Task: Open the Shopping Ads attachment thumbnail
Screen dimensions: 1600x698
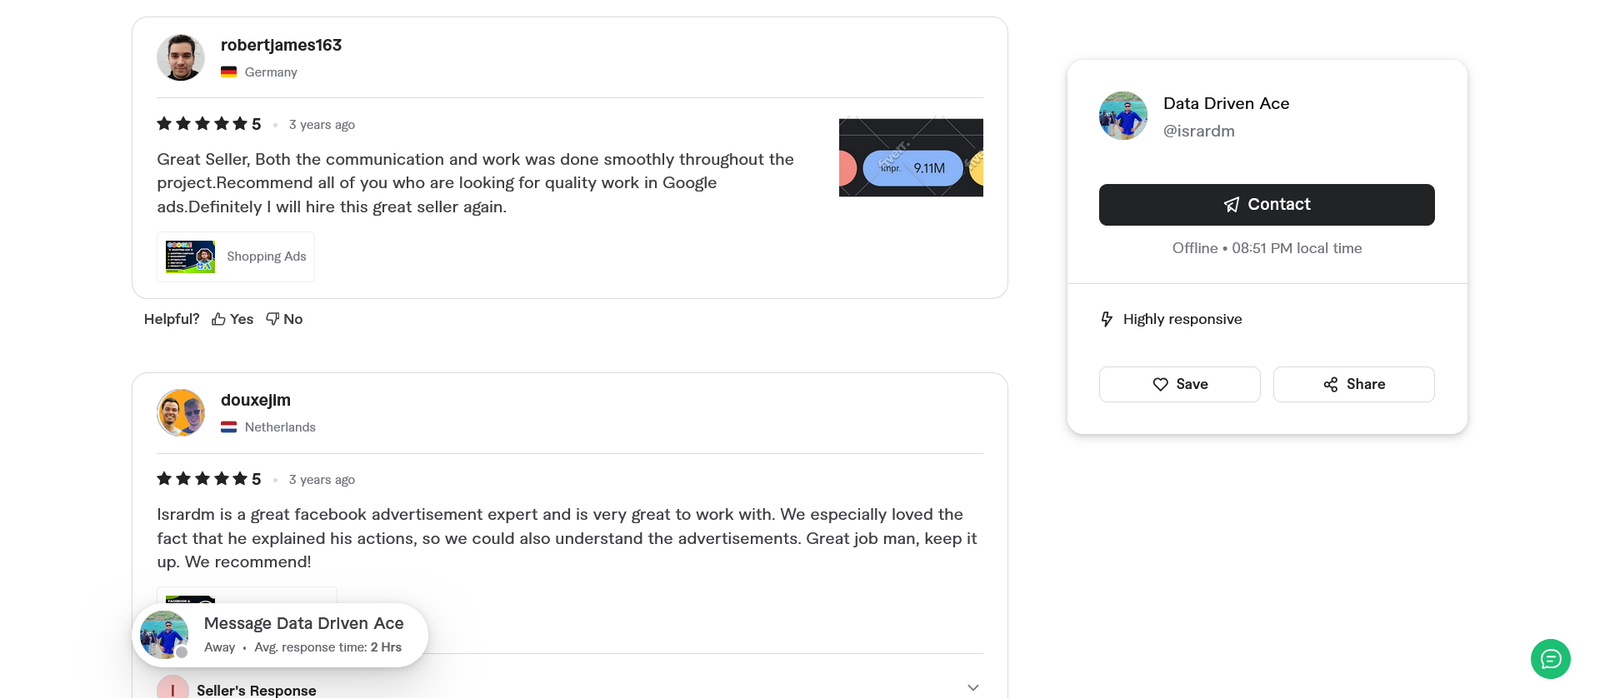Action: click(188, 256)
